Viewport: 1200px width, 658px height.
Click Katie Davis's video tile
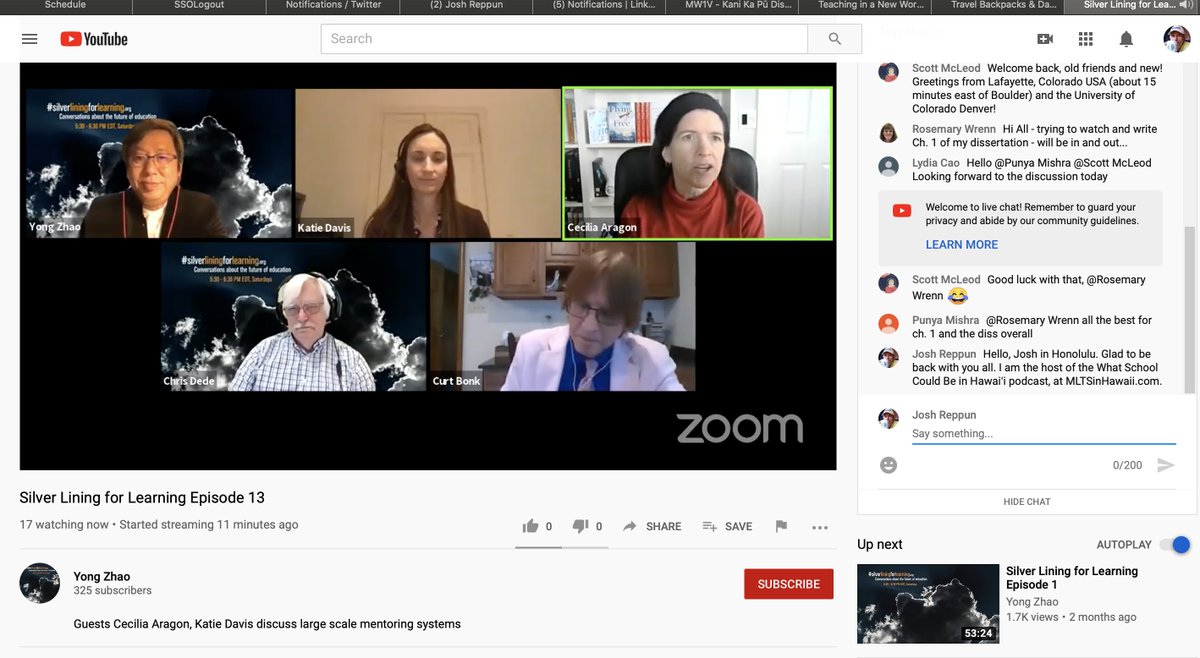click(x=428, y=163)
